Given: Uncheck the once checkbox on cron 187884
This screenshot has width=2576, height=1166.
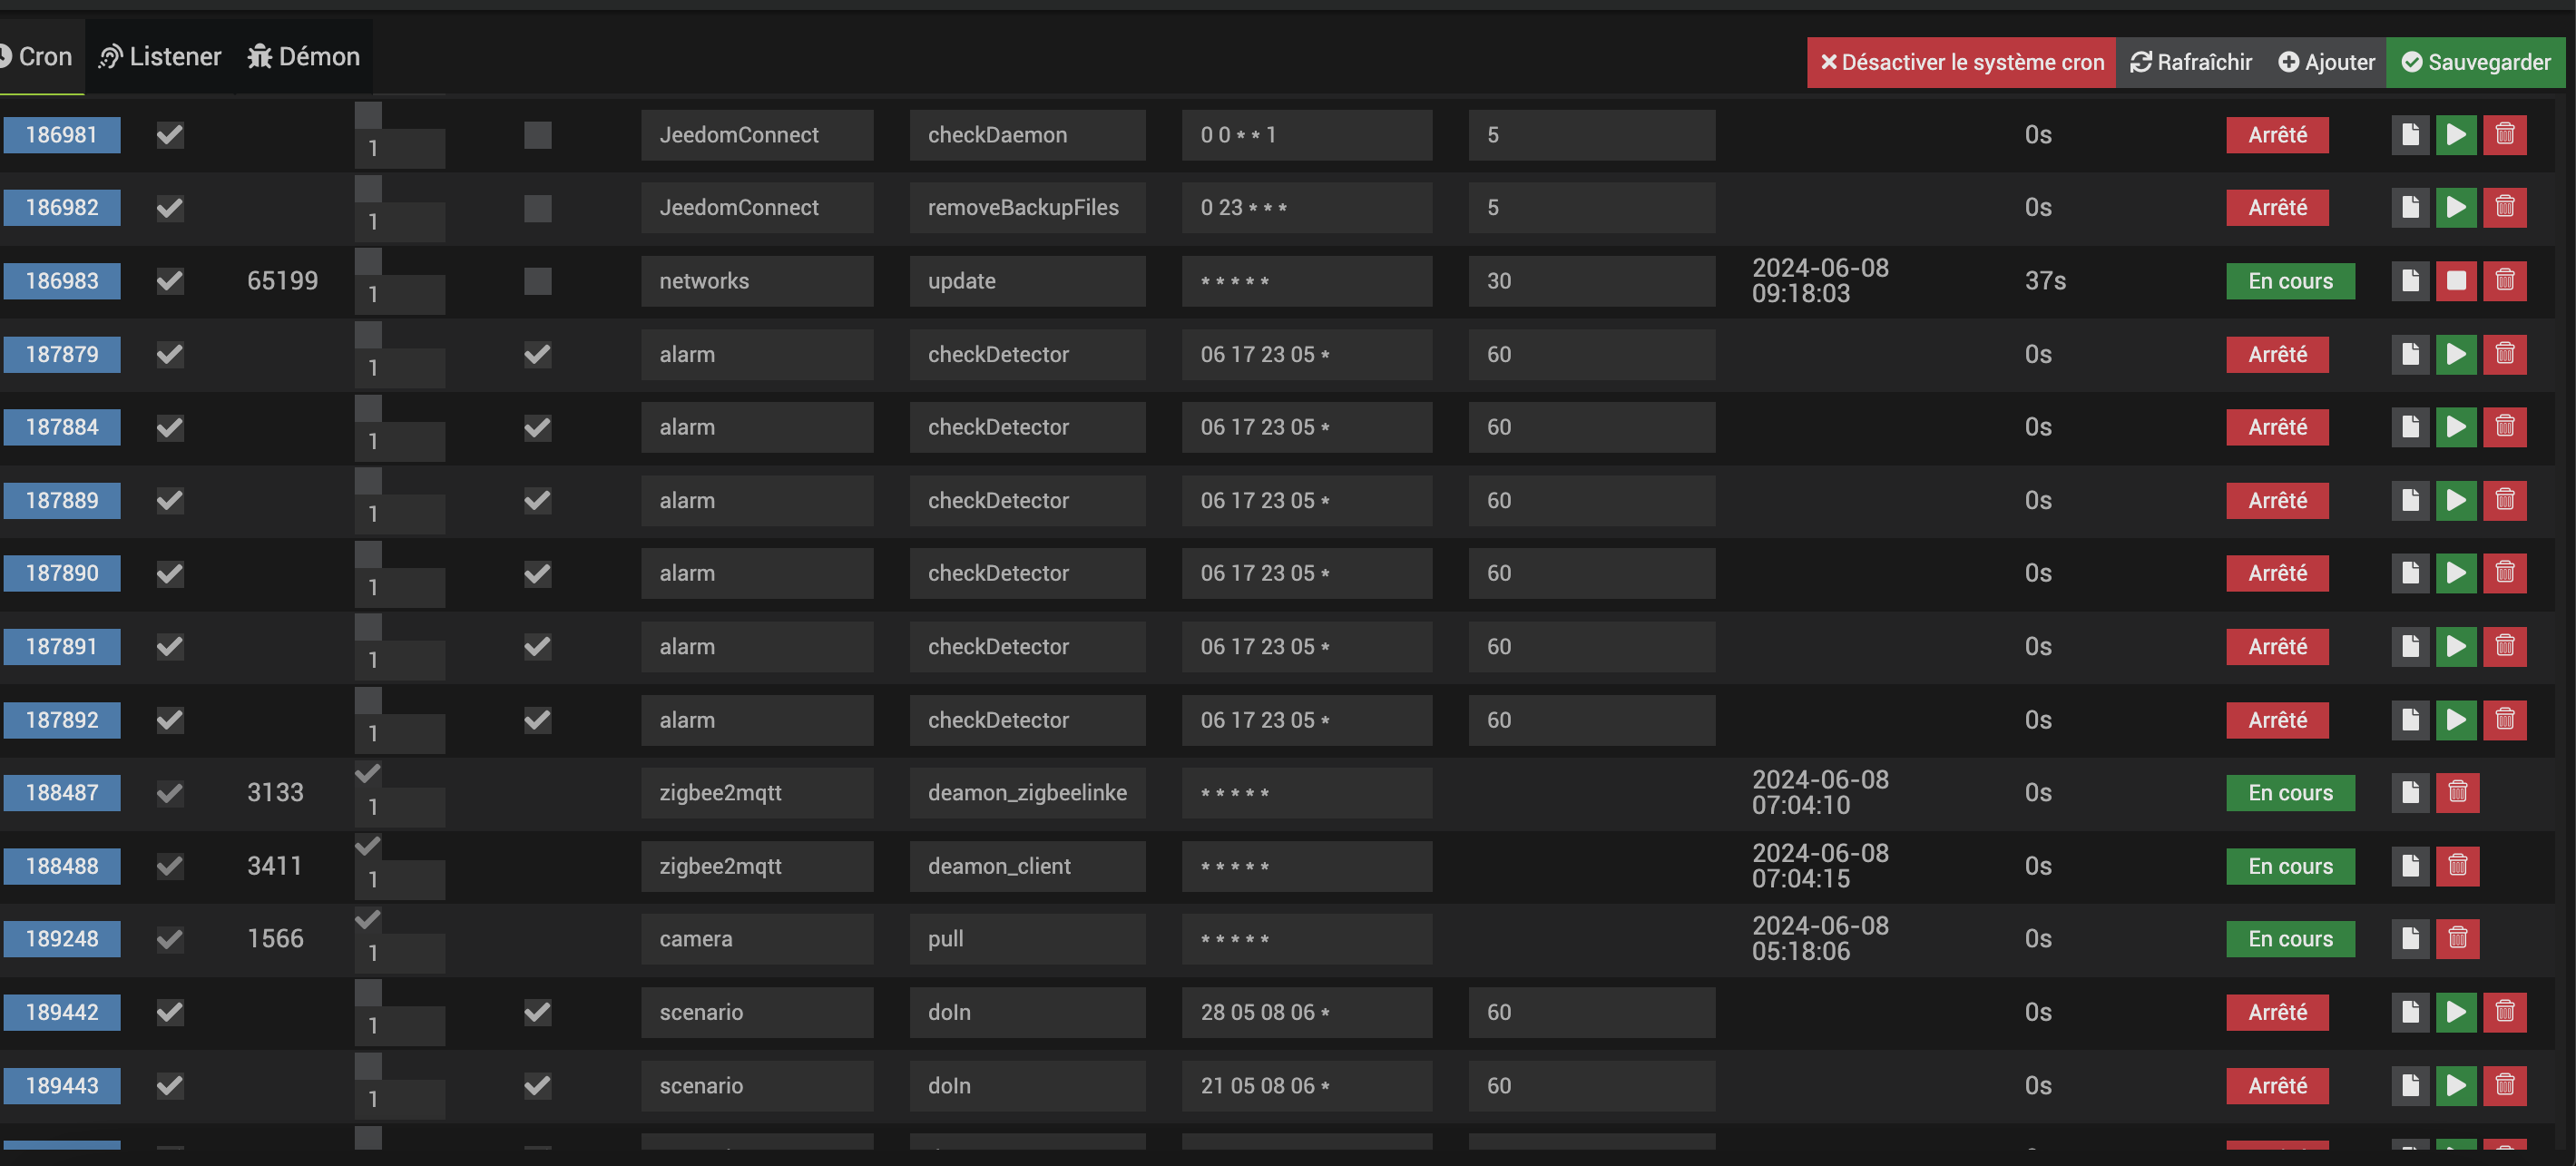Looking at the screenshot, I should click(537, 427).
